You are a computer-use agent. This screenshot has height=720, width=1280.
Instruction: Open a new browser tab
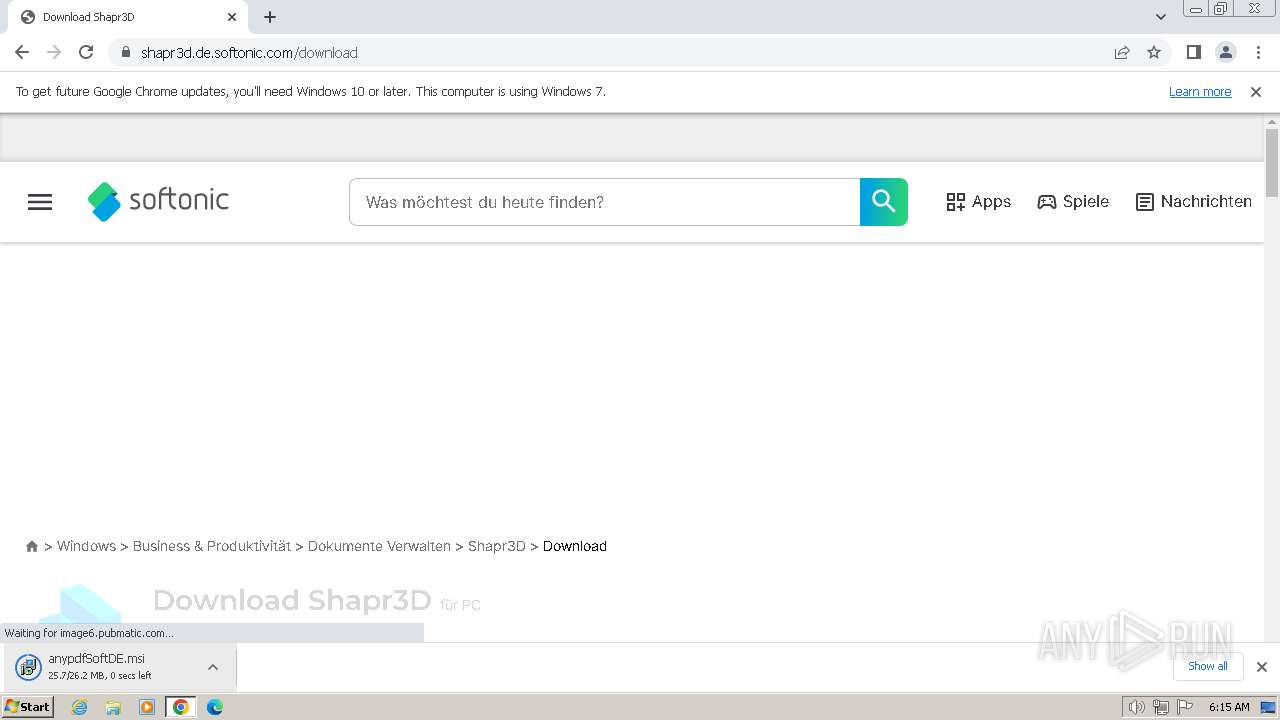(270, 17)
